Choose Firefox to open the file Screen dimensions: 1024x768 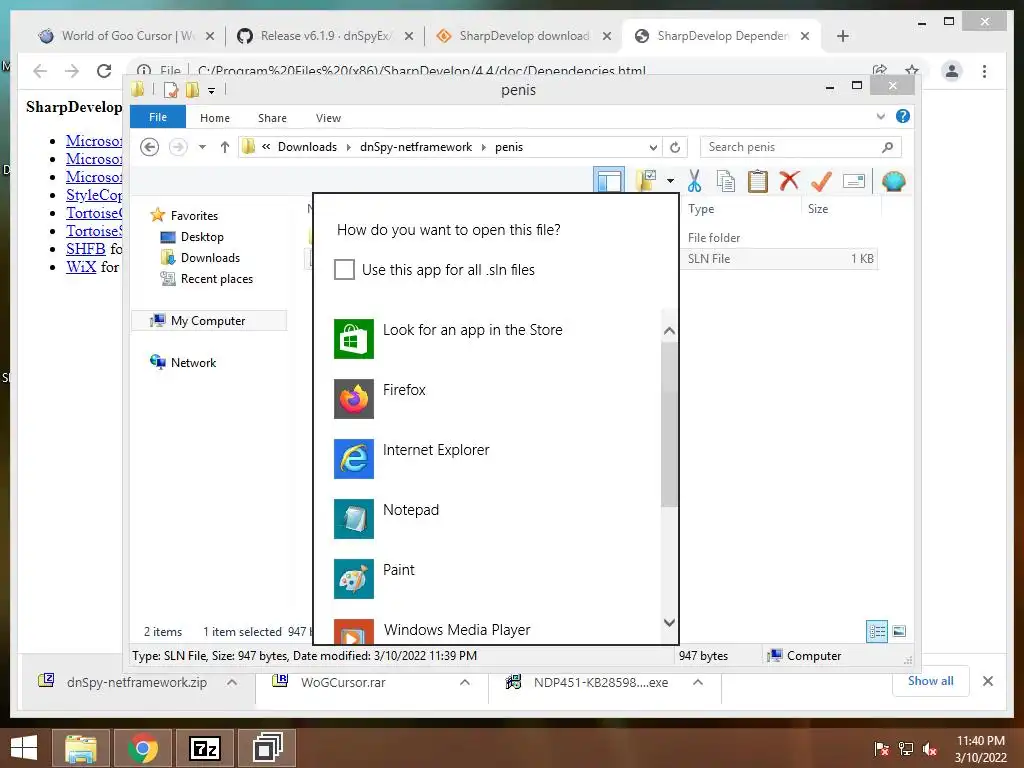(x=496, y=398)
